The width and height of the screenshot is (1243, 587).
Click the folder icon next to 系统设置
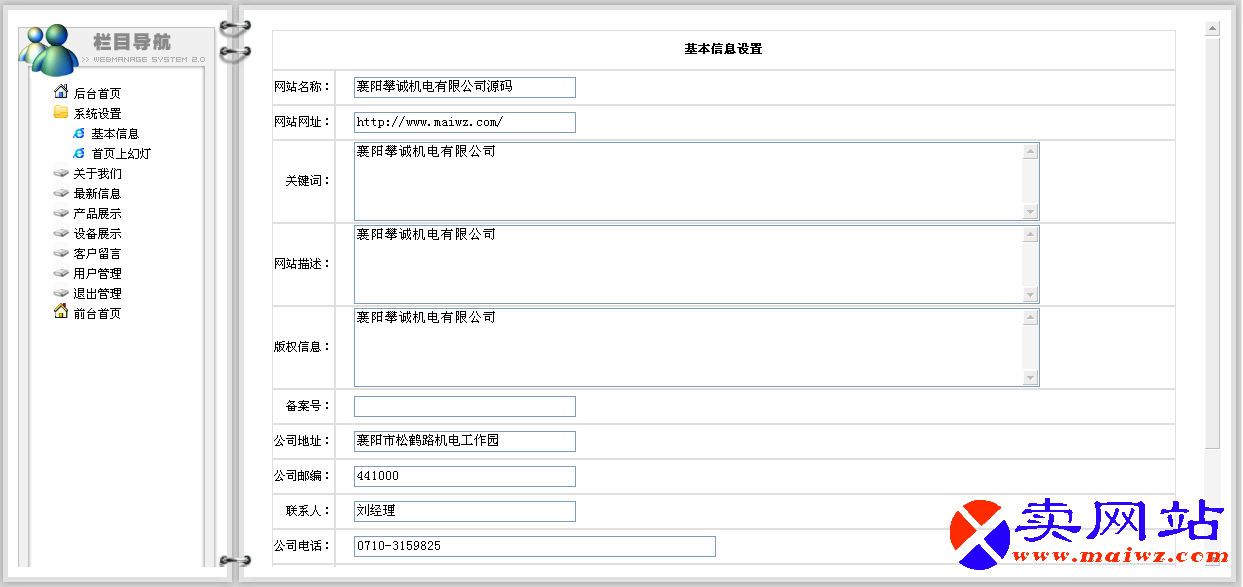pos(61,113)
